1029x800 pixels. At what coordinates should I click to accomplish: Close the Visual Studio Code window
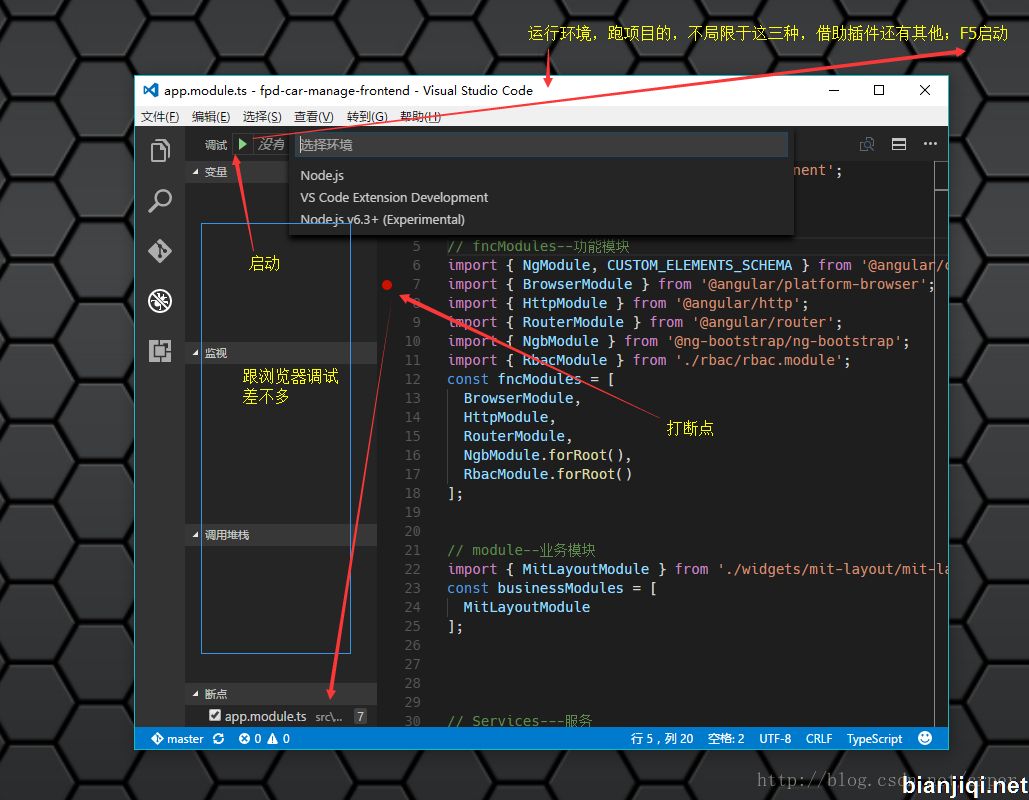point(925,90)
